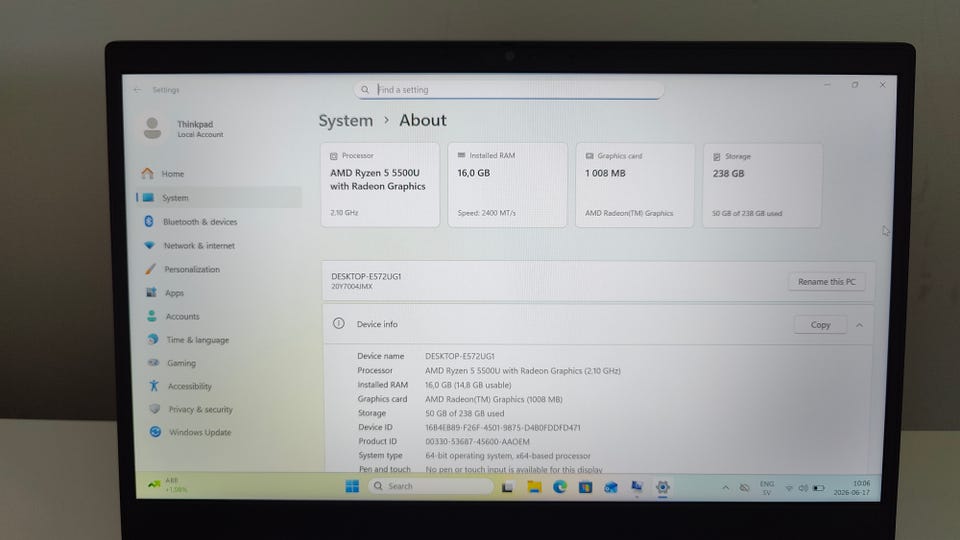This screenshot has width=960, height=540.
Task: Open the Storage info card
Action: 762,186
